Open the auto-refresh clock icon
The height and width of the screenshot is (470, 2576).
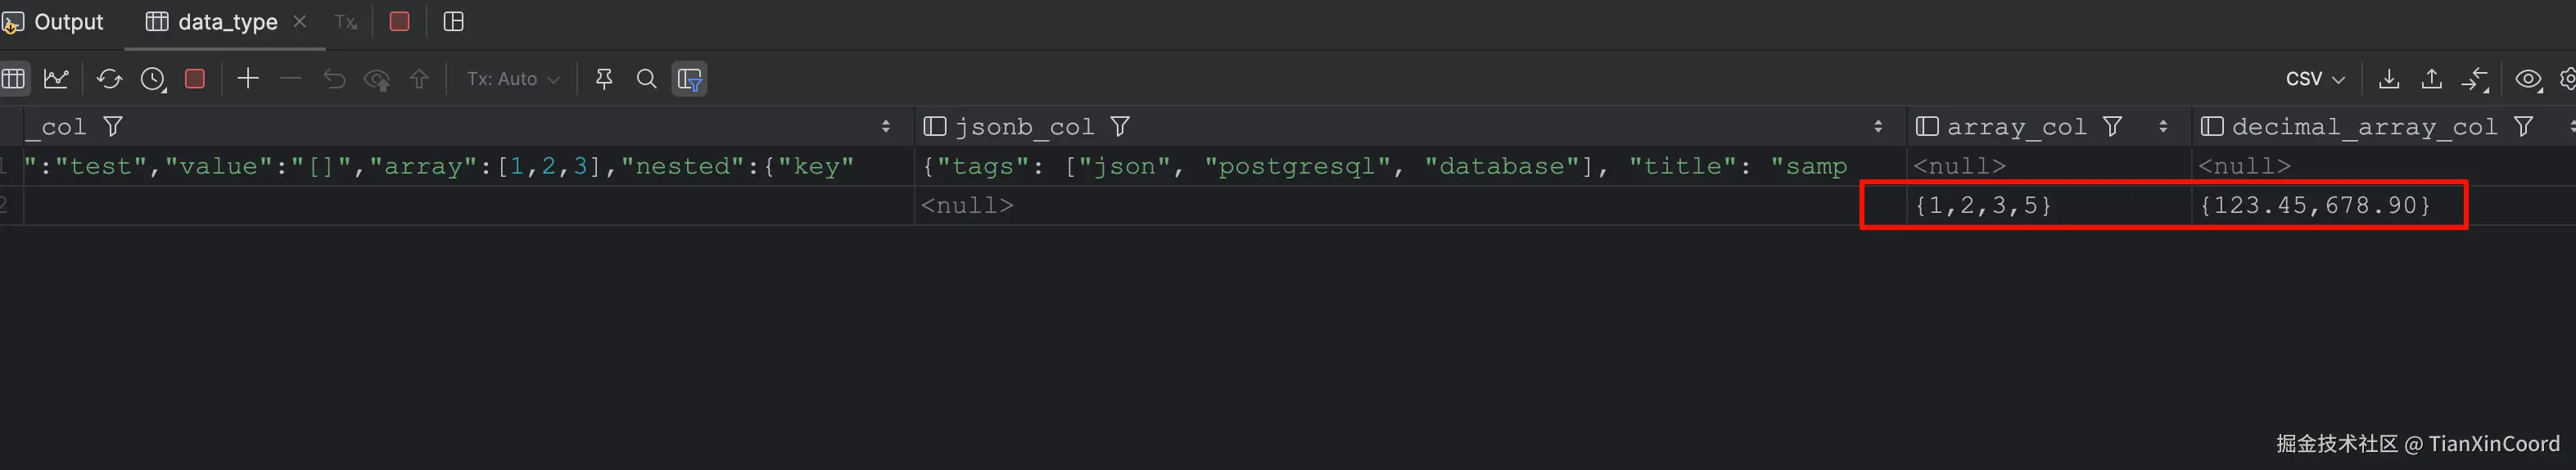tap(153, 79)
